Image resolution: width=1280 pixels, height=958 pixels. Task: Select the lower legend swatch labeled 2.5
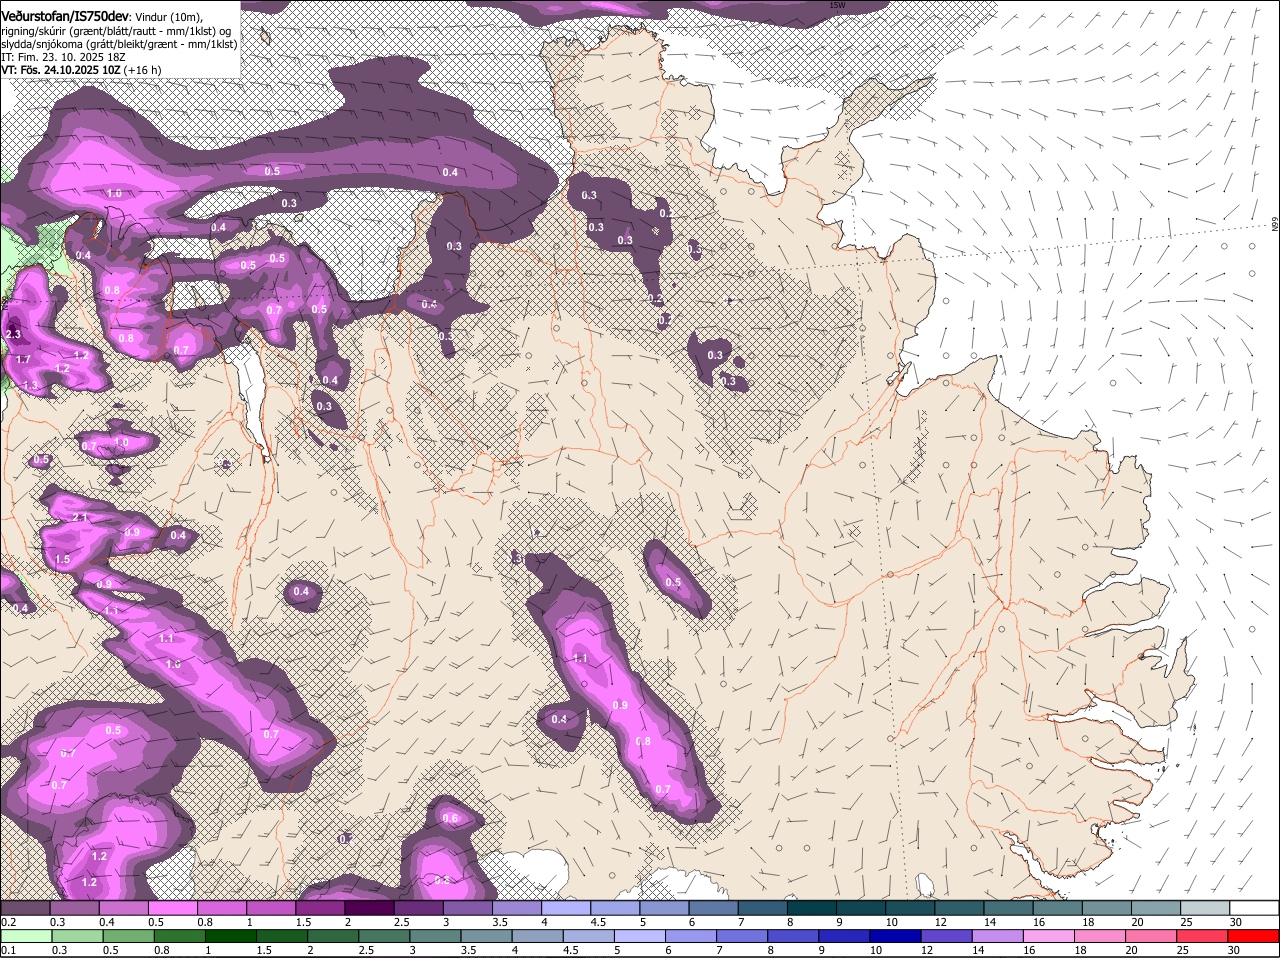pyautogui.click(x=385, y=937)
